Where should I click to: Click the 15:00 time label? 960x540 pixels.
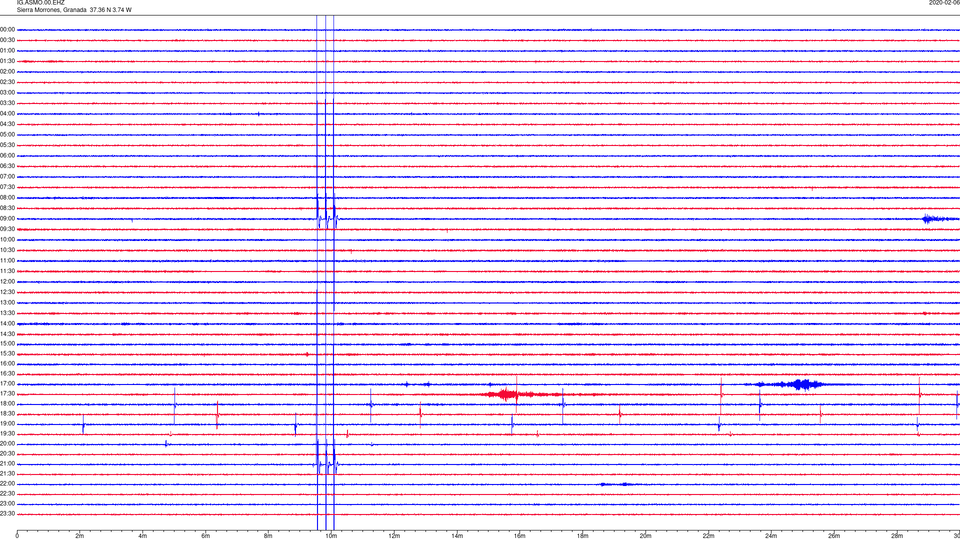point(7,344)
